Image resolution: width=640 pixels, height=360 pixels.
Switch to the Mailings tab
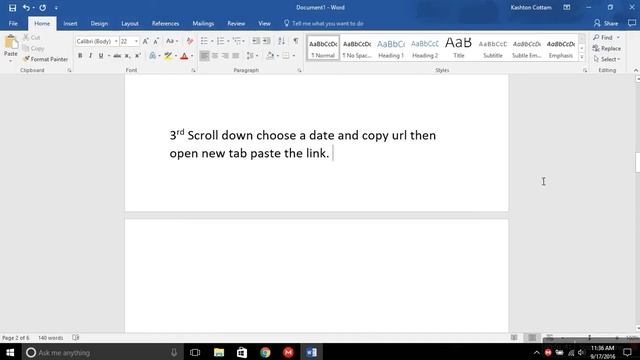click(x=203, y=24)
